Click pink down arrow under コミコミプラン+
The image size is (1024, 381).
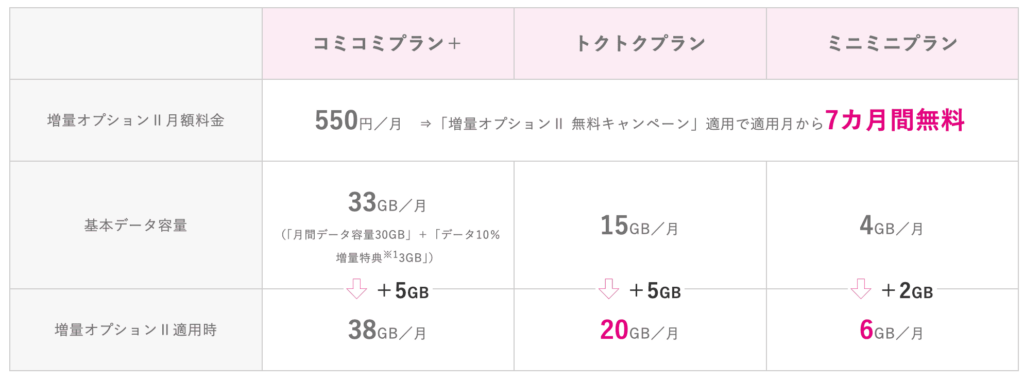point(357,288)
